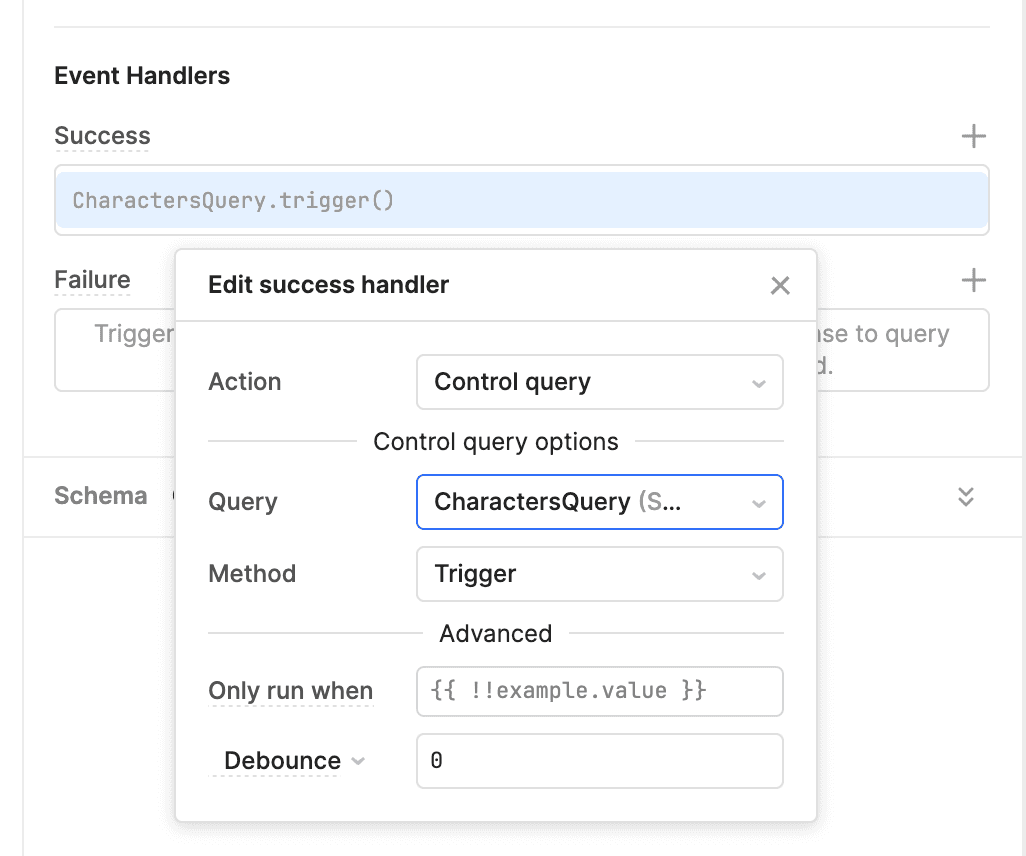Open the Action dropdown showing Control query
The height and width of the screenshot is (856, 1026).
pyautogui.click(x=599, y=382)
